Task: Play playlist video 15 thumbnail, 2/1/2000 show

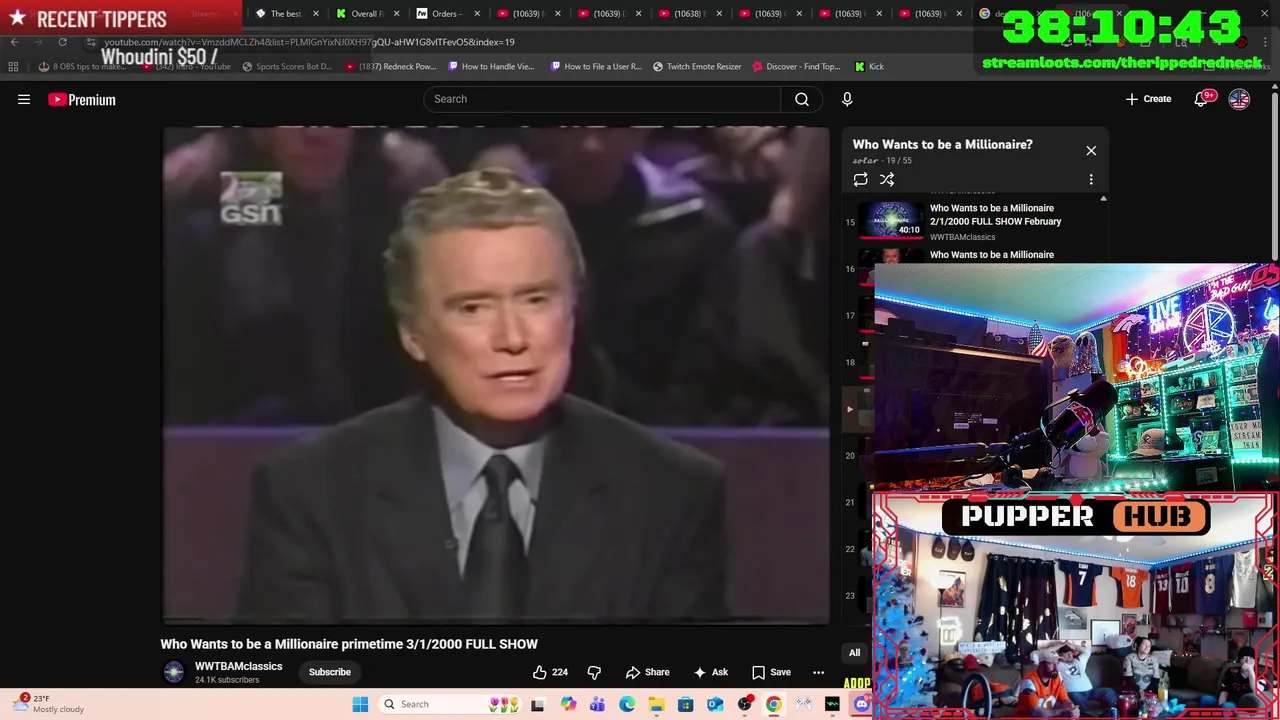Action: [x=892, y=221]
